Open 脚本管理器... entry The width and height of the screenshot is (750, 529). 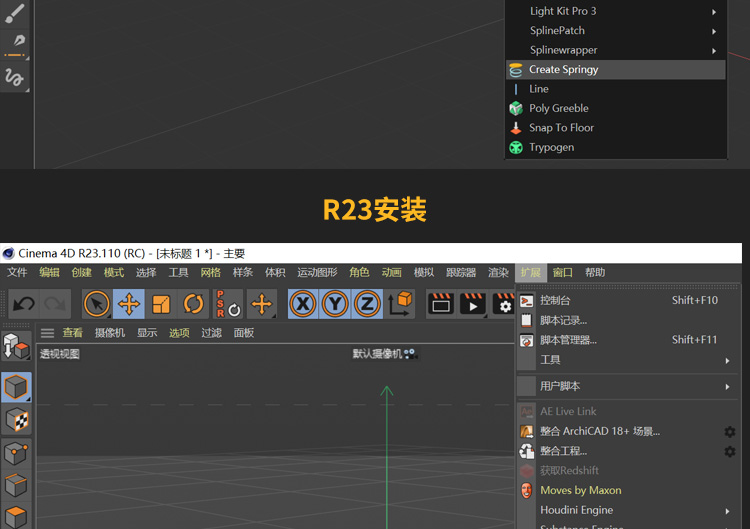click(627, 340)
